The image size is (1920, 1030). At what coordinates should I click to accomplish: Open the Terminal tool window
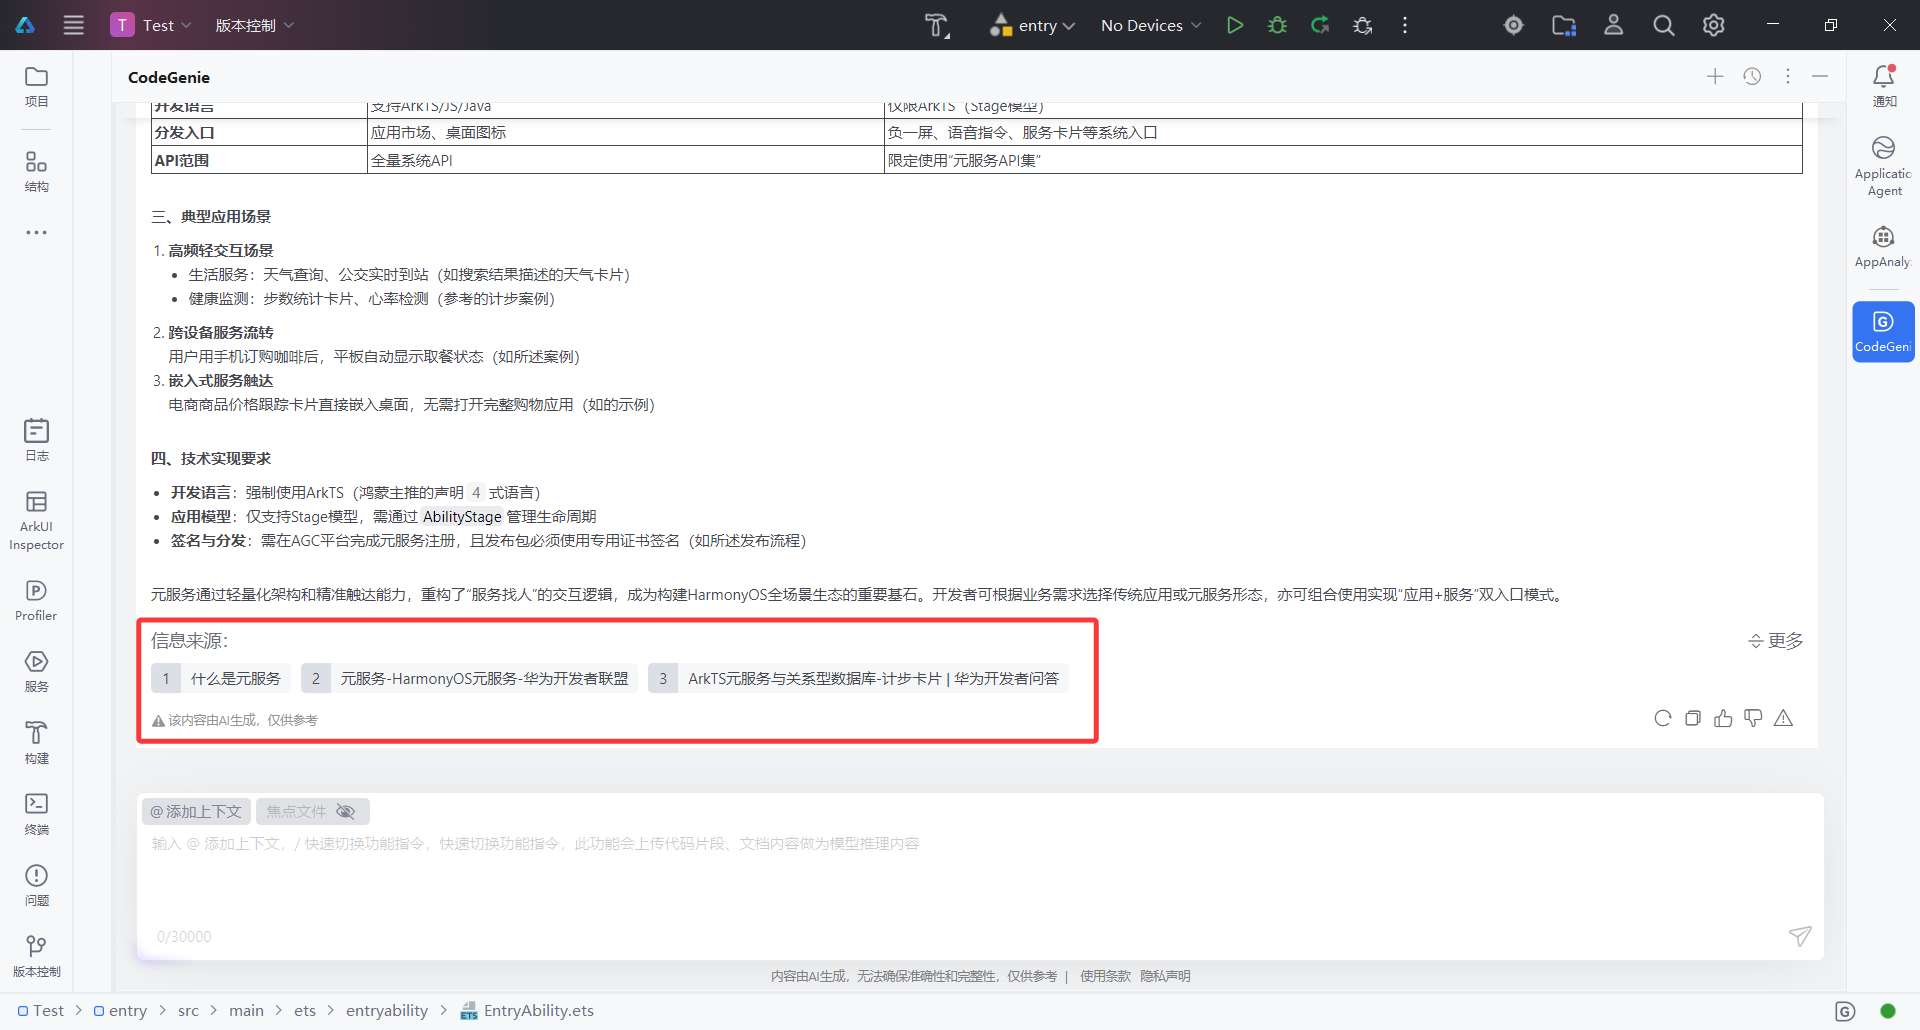click(x=37, y=814)
